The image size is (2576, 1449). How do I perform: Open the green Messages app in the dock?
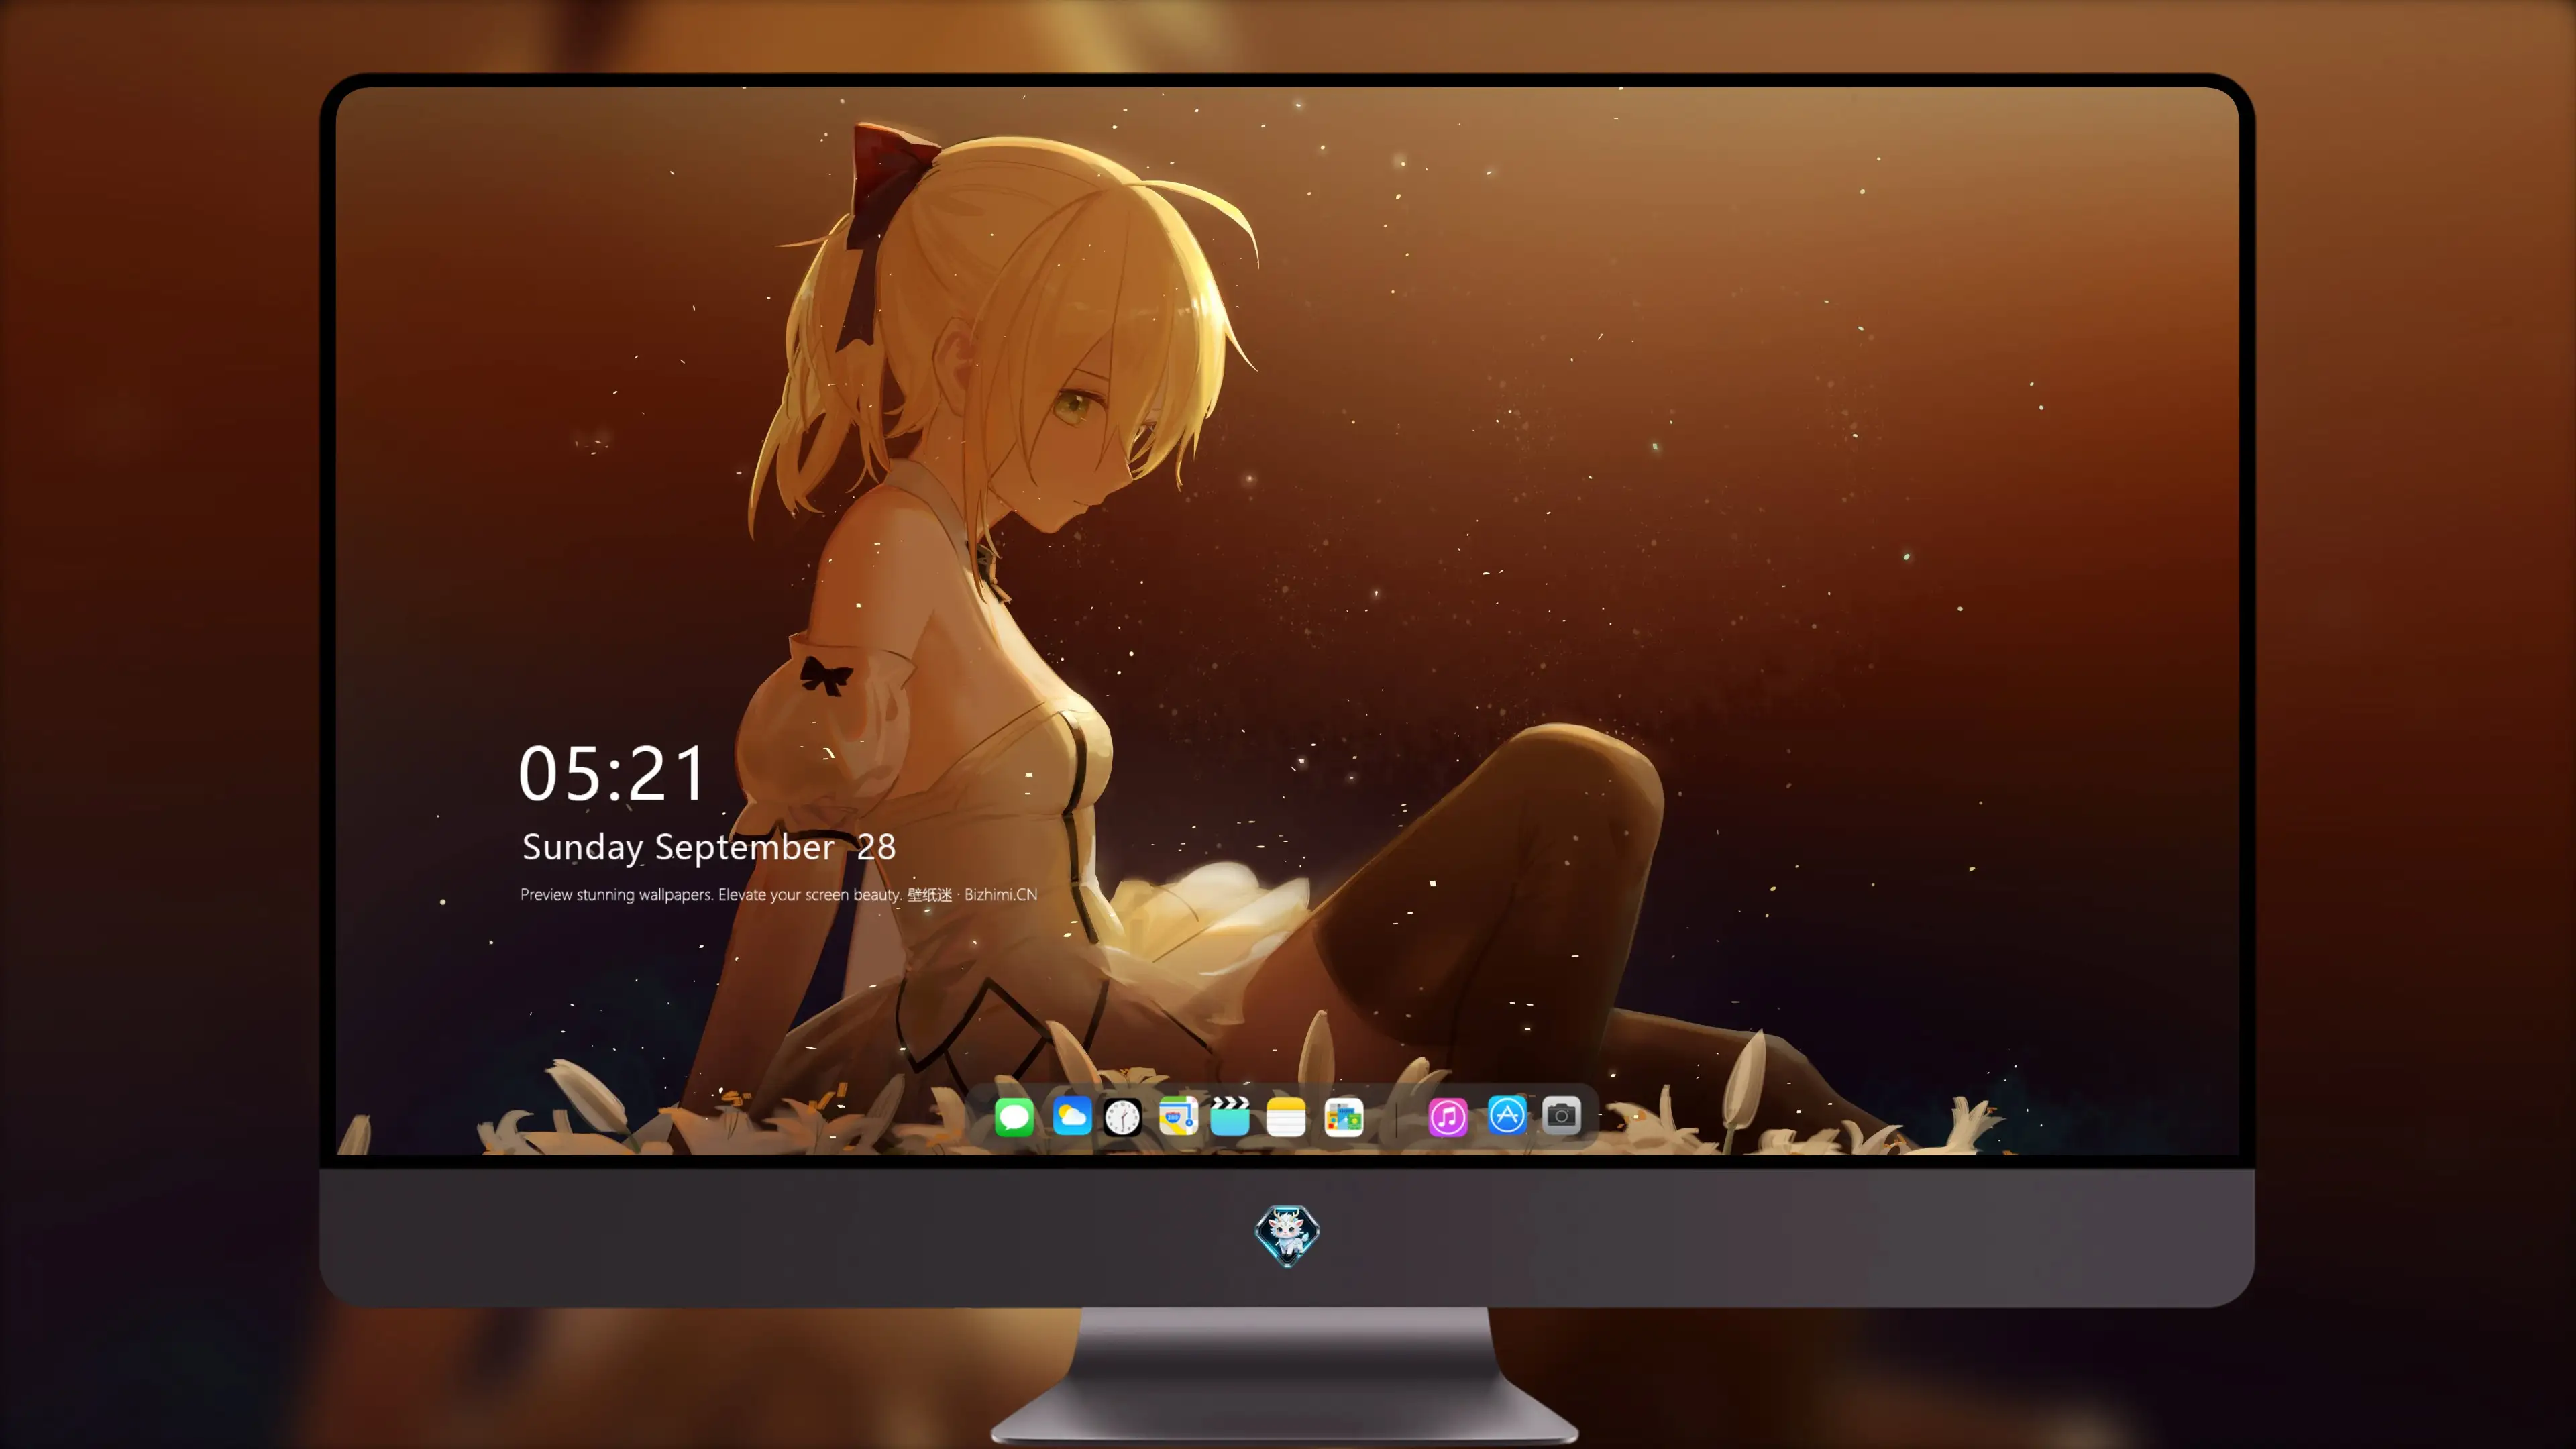pyautogui.click(x=1014, y=1117)
